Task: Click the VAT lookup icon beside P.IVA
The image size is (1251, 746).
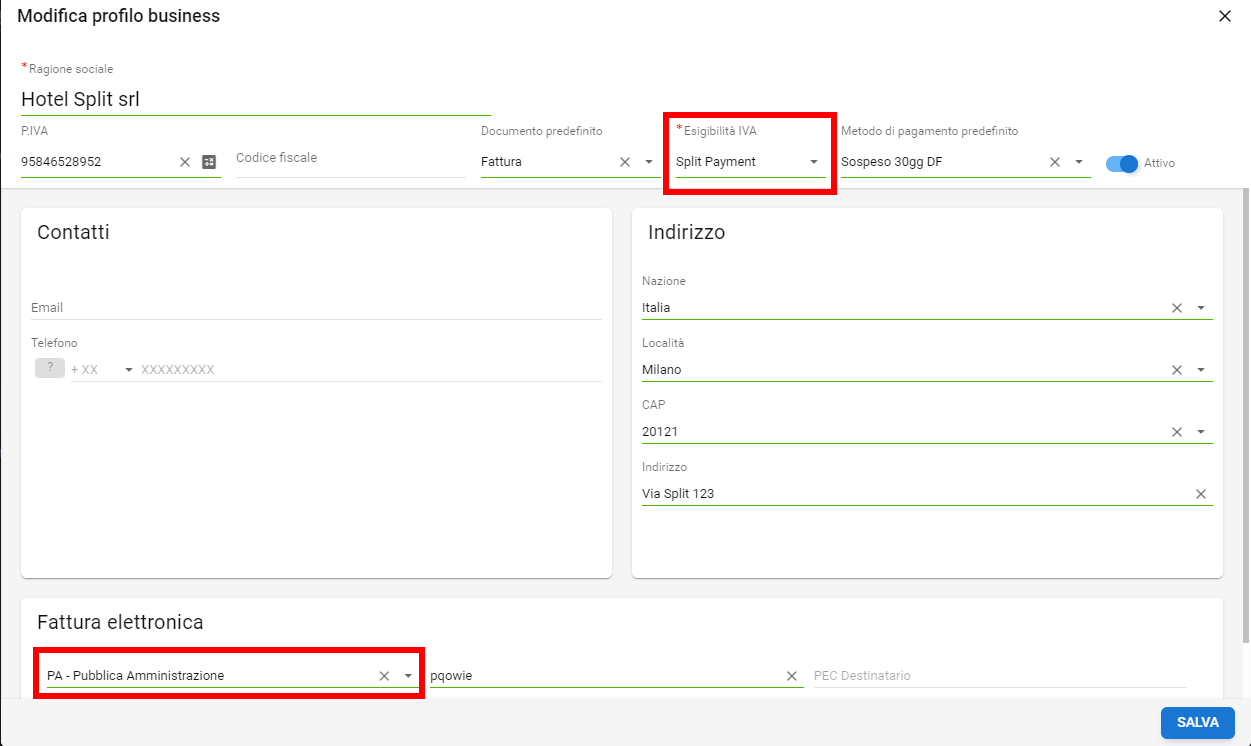Action: [209, 162]
